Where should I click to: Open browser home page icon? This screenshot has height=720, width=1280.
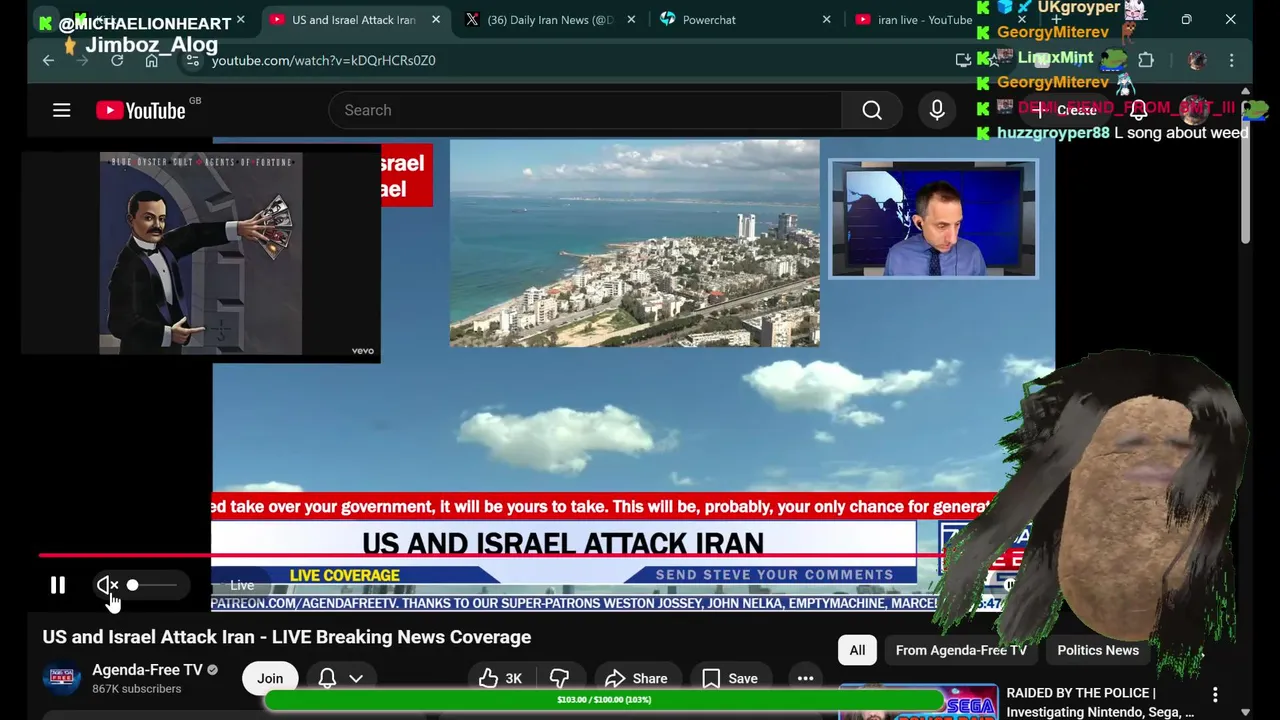point(151,60)
